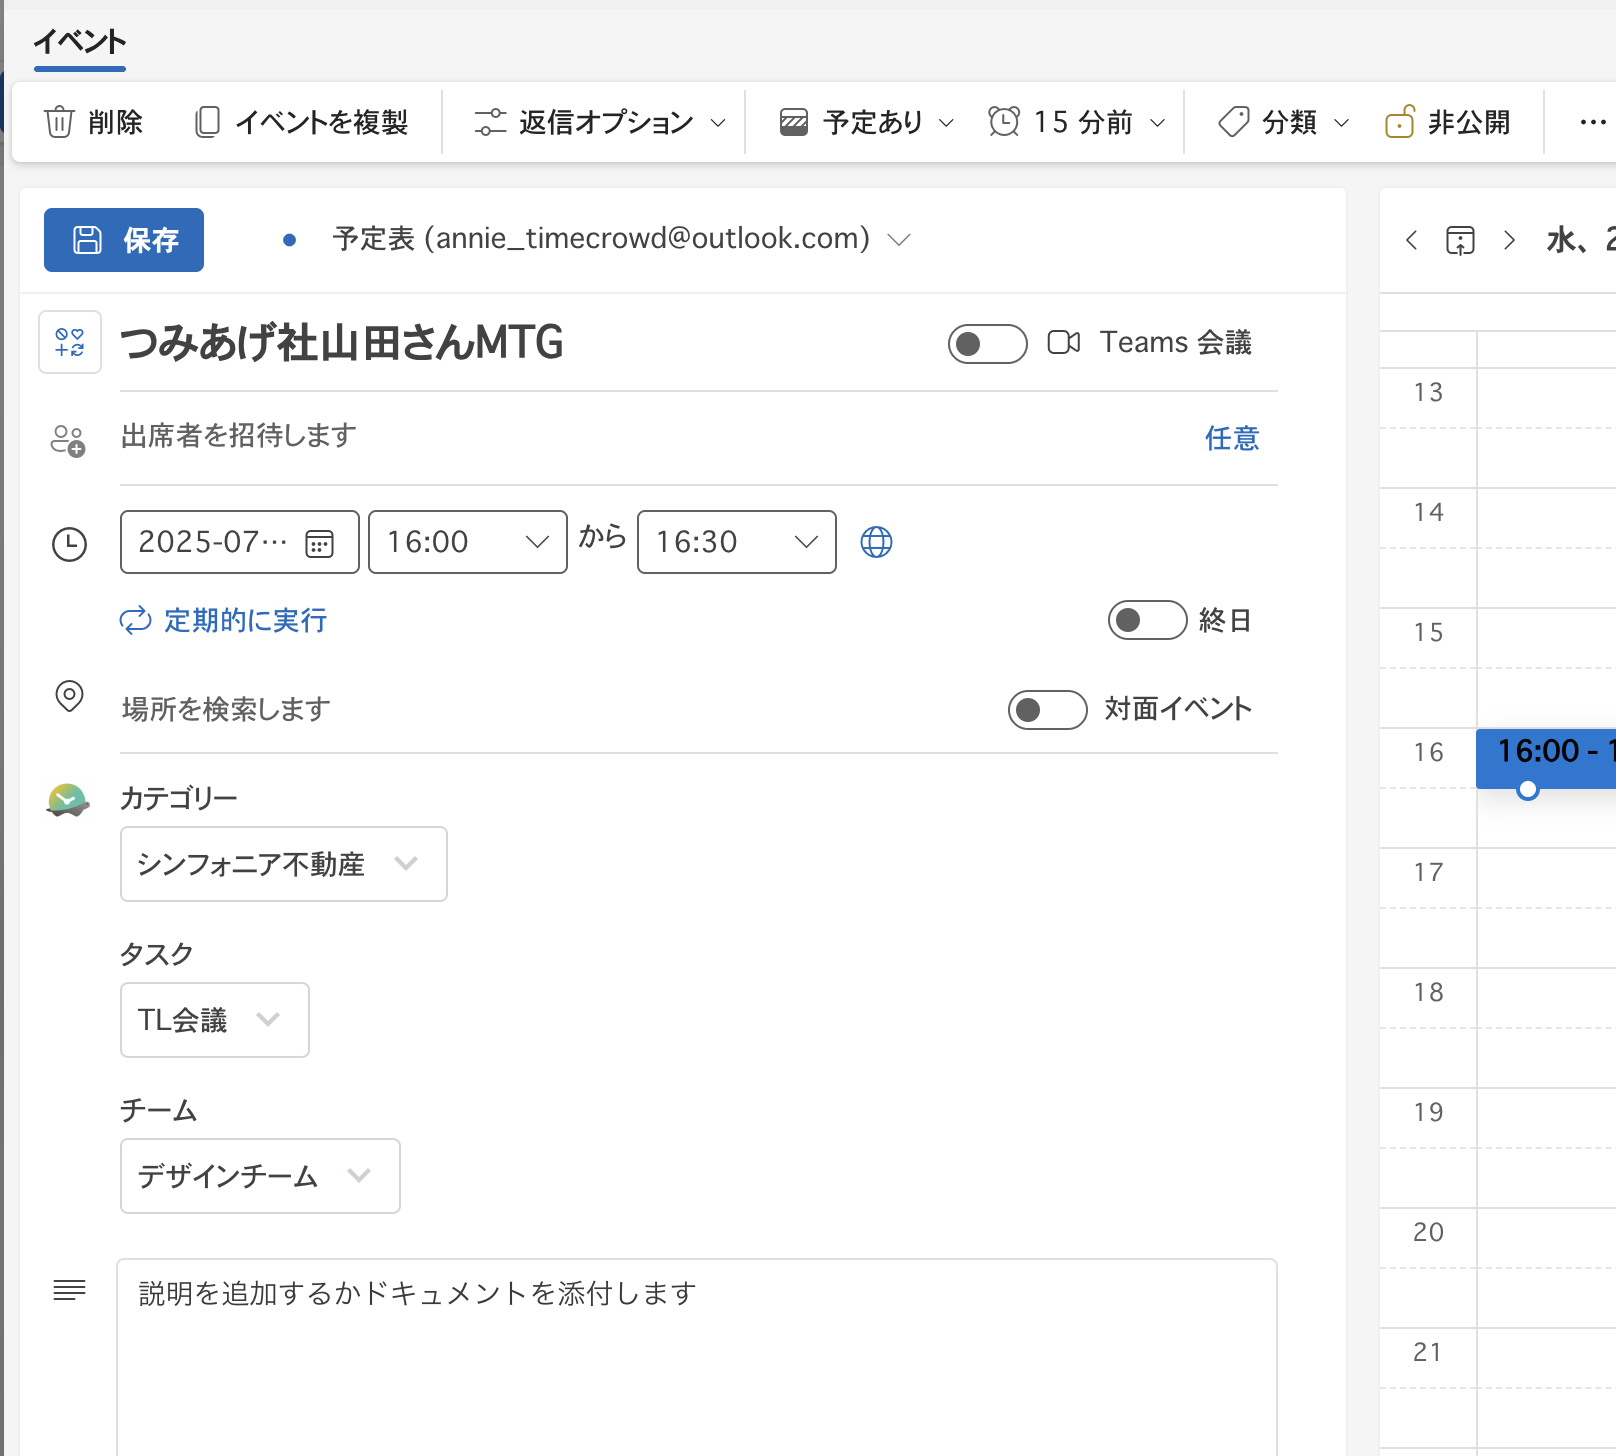
Task: Save the event with the 保存 button
Action: [x=123, y=240]
